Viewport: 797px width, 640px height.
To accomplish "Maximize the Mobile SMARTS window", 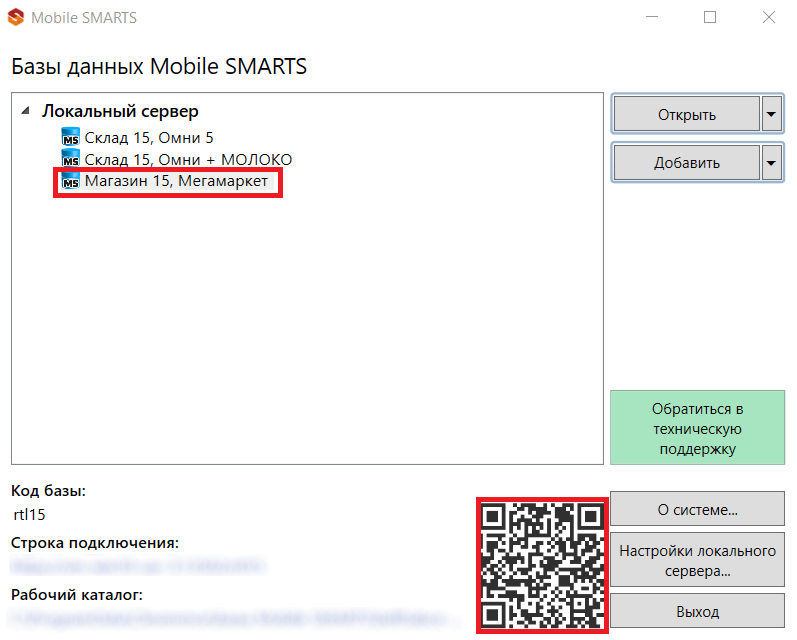I will (x=710, y=17).
